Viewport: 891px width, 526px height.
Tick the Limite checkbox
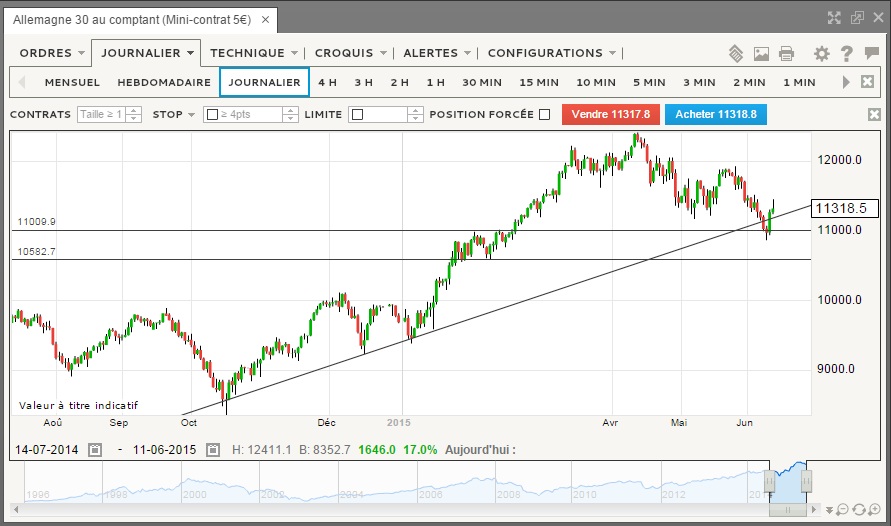[x=358, y=115]
